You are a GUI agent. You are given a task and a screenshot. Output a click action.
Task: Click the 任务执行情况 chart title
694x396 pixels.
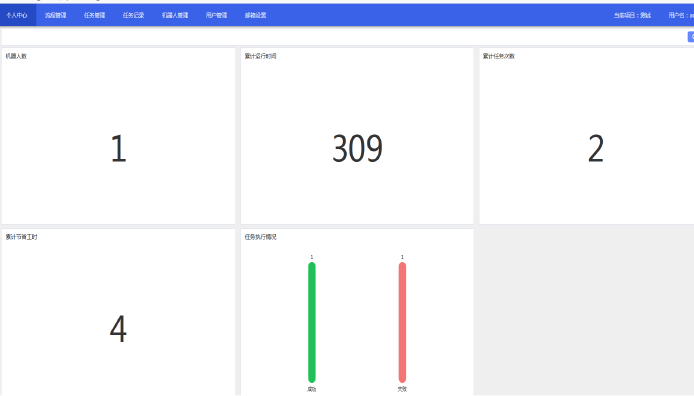[x=260, y=237]
